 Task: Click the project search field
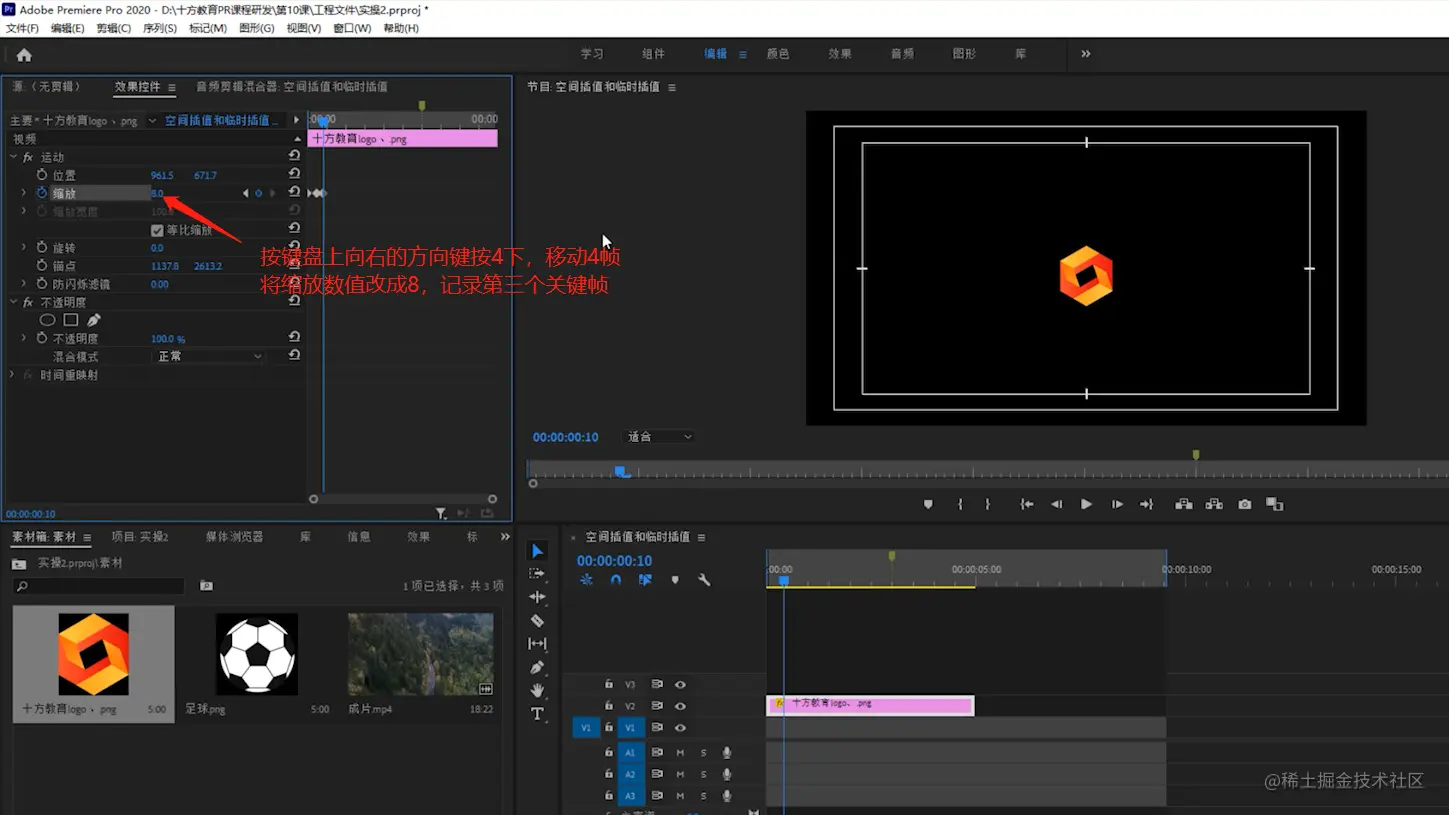tap(100, 586)
